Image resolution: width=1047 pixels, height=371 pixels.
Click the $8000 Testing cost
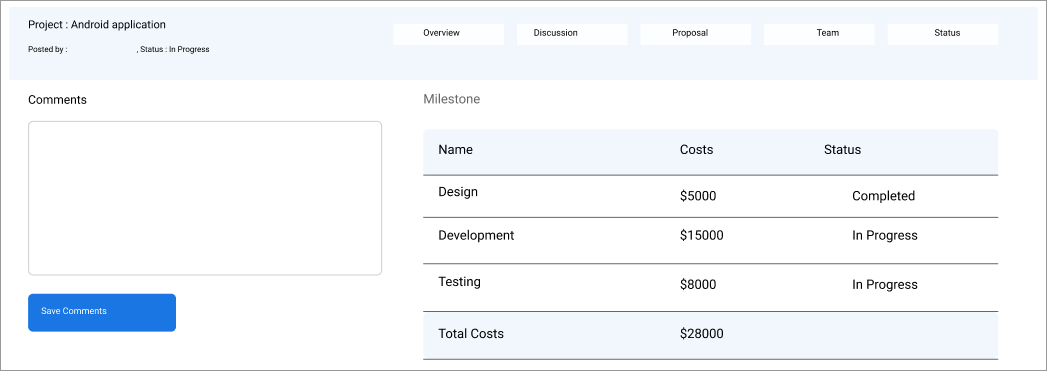698,284
